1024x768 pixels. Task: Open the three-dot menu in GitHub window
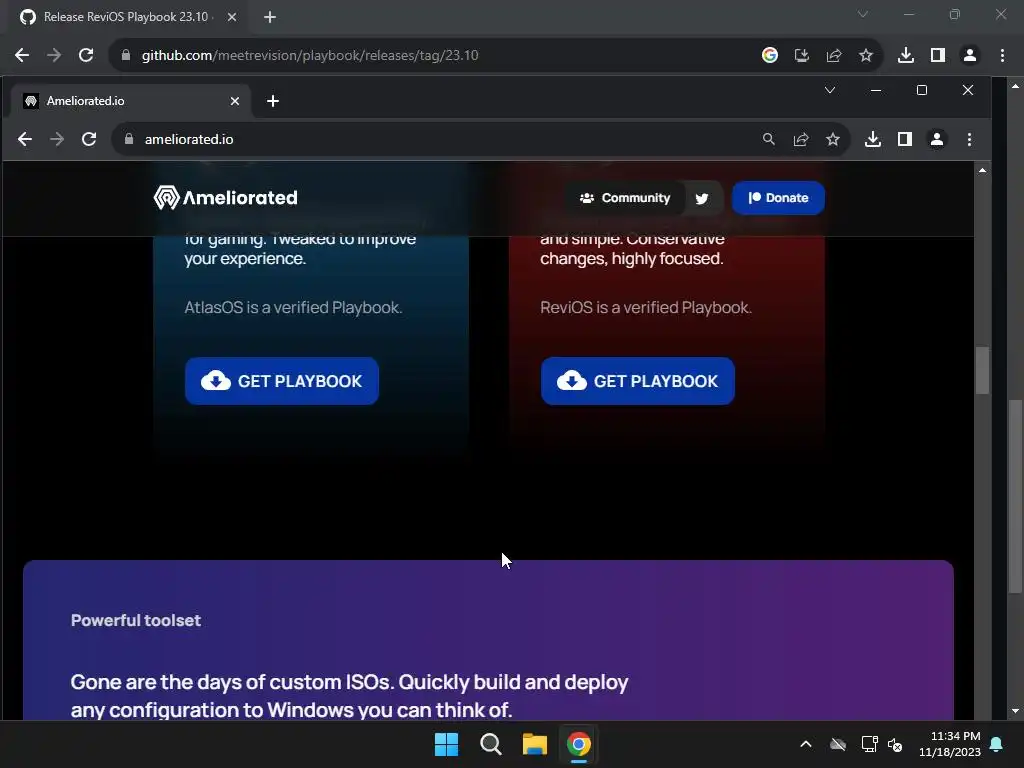(1002, 55)
